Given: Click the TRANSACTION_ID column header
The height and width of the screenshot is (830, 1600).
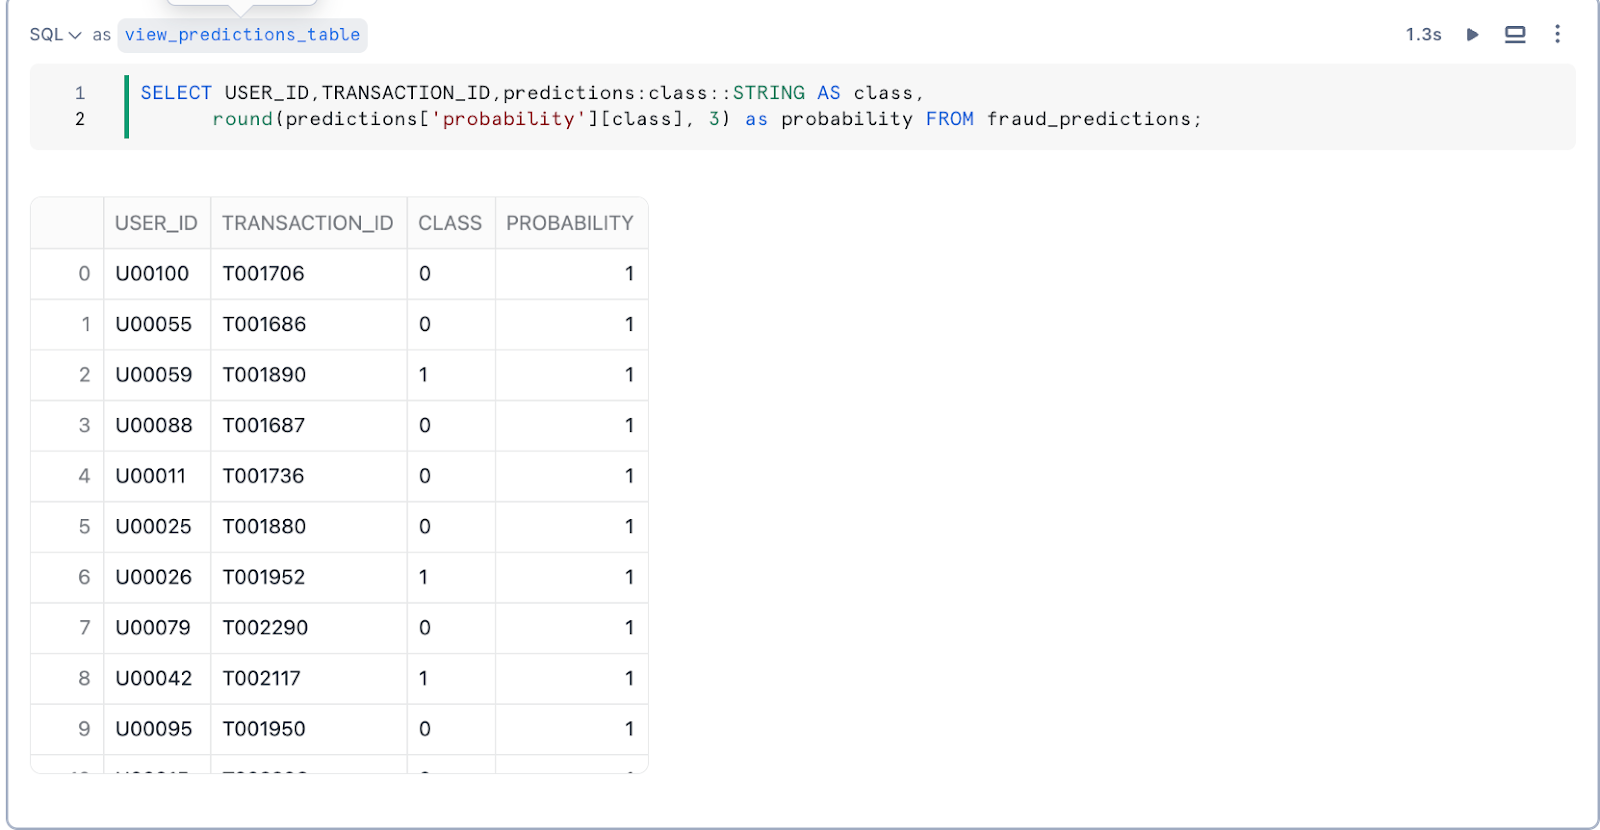Looking at the screenshot, I should coord(308,223).
